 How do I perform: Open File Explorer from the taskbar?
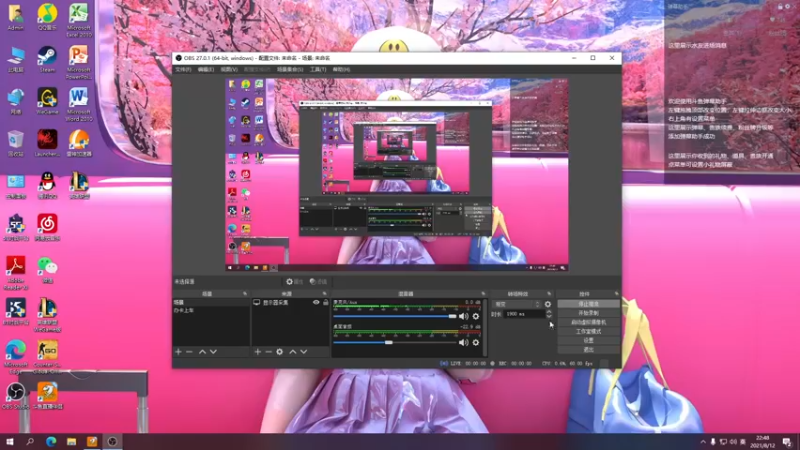(71, 441)
